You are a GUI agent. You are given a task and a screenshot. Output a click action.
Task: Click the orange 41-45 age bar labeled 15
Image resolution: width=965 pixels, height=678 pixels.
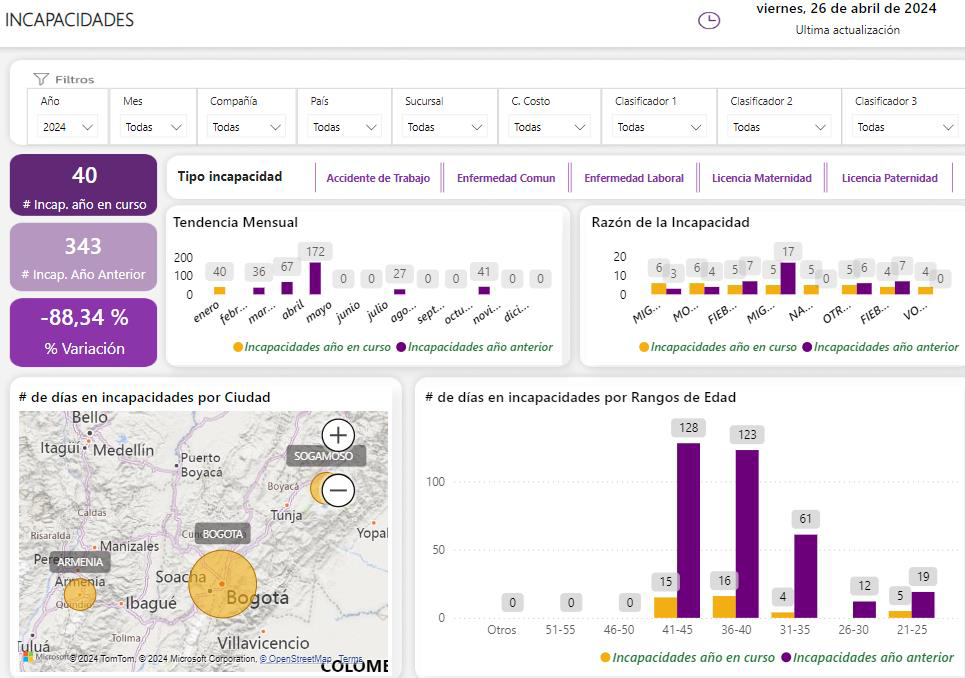pos(665,607)
